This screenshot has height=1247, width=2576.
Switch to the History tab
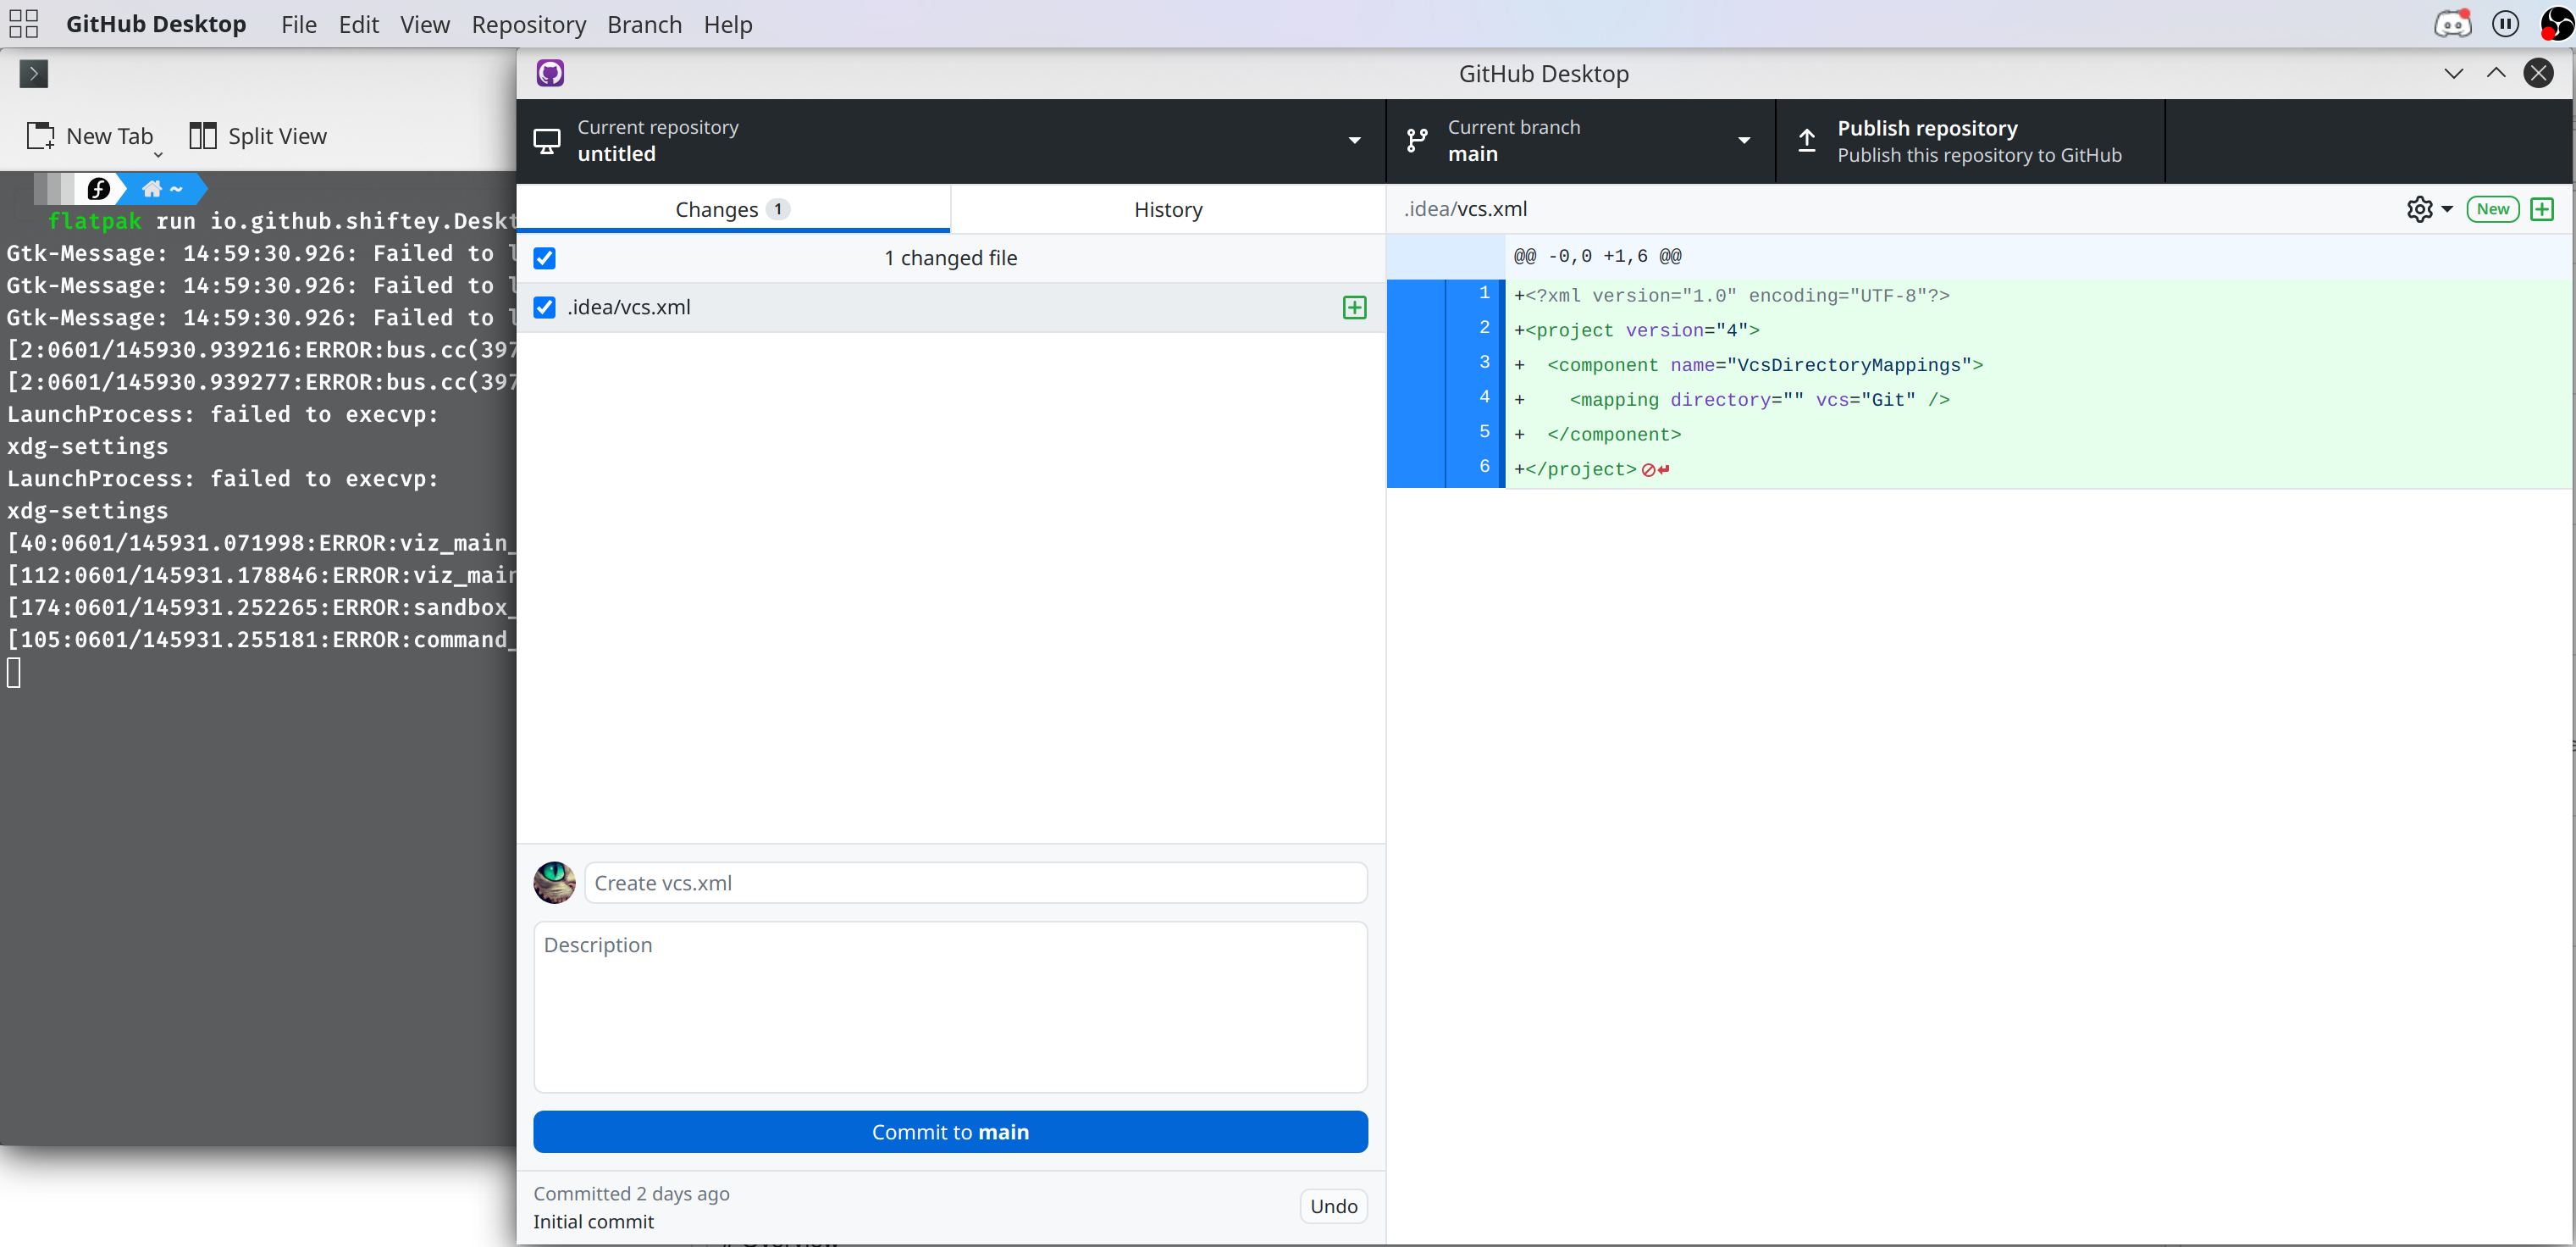[x=1167, y=209]
